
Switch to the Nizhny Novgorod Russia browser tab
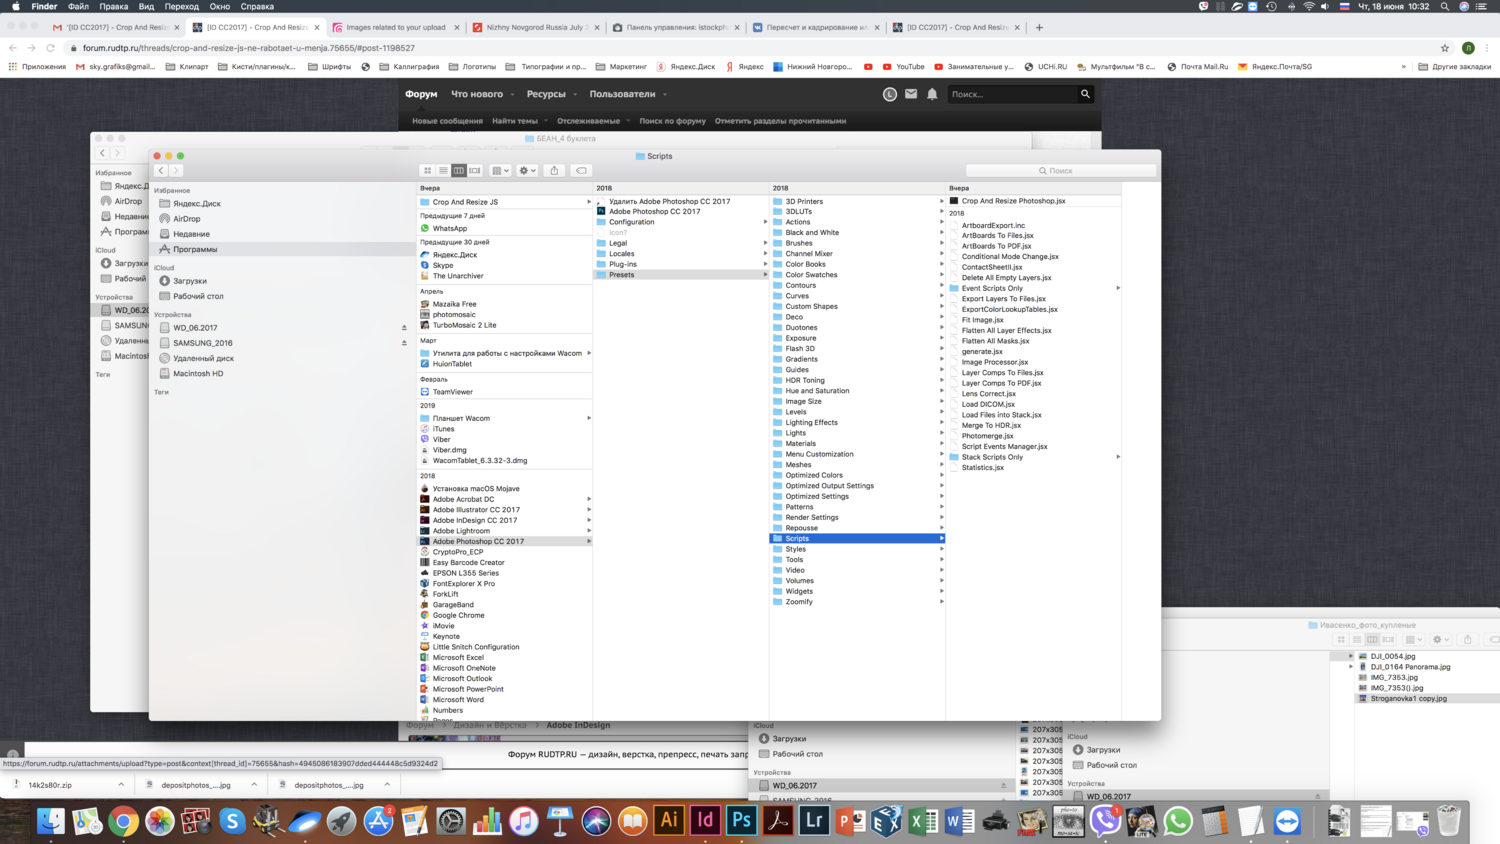pyautogui.click(x=534, y=27)
